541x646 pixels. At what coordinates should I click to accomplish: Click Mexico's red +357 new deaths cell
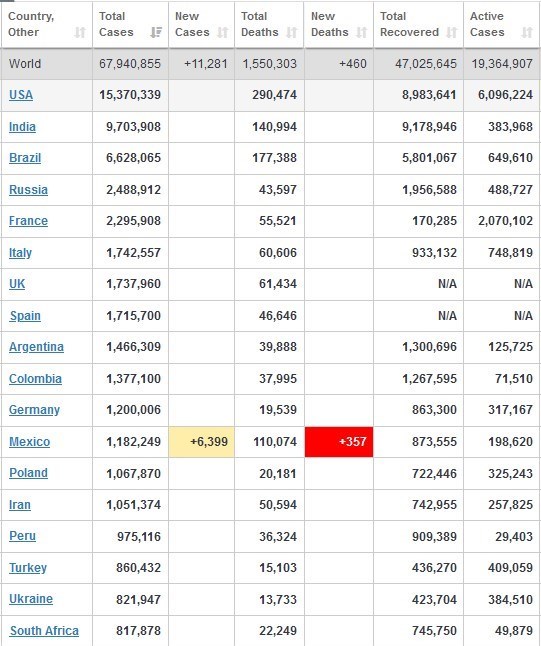point(339,442)
